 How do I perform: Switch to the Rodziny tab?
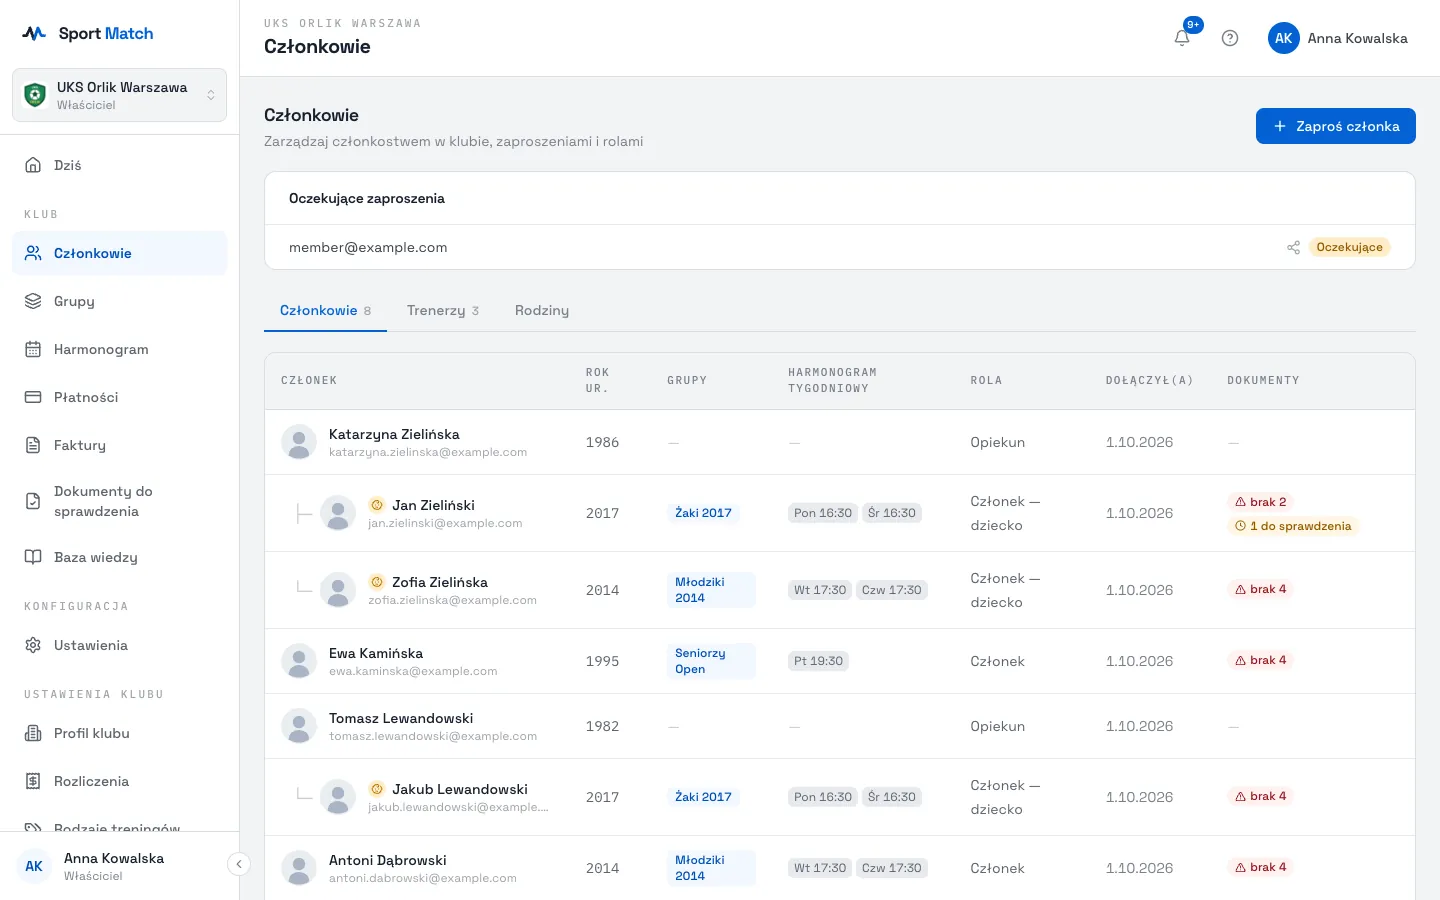pos(542,310)
